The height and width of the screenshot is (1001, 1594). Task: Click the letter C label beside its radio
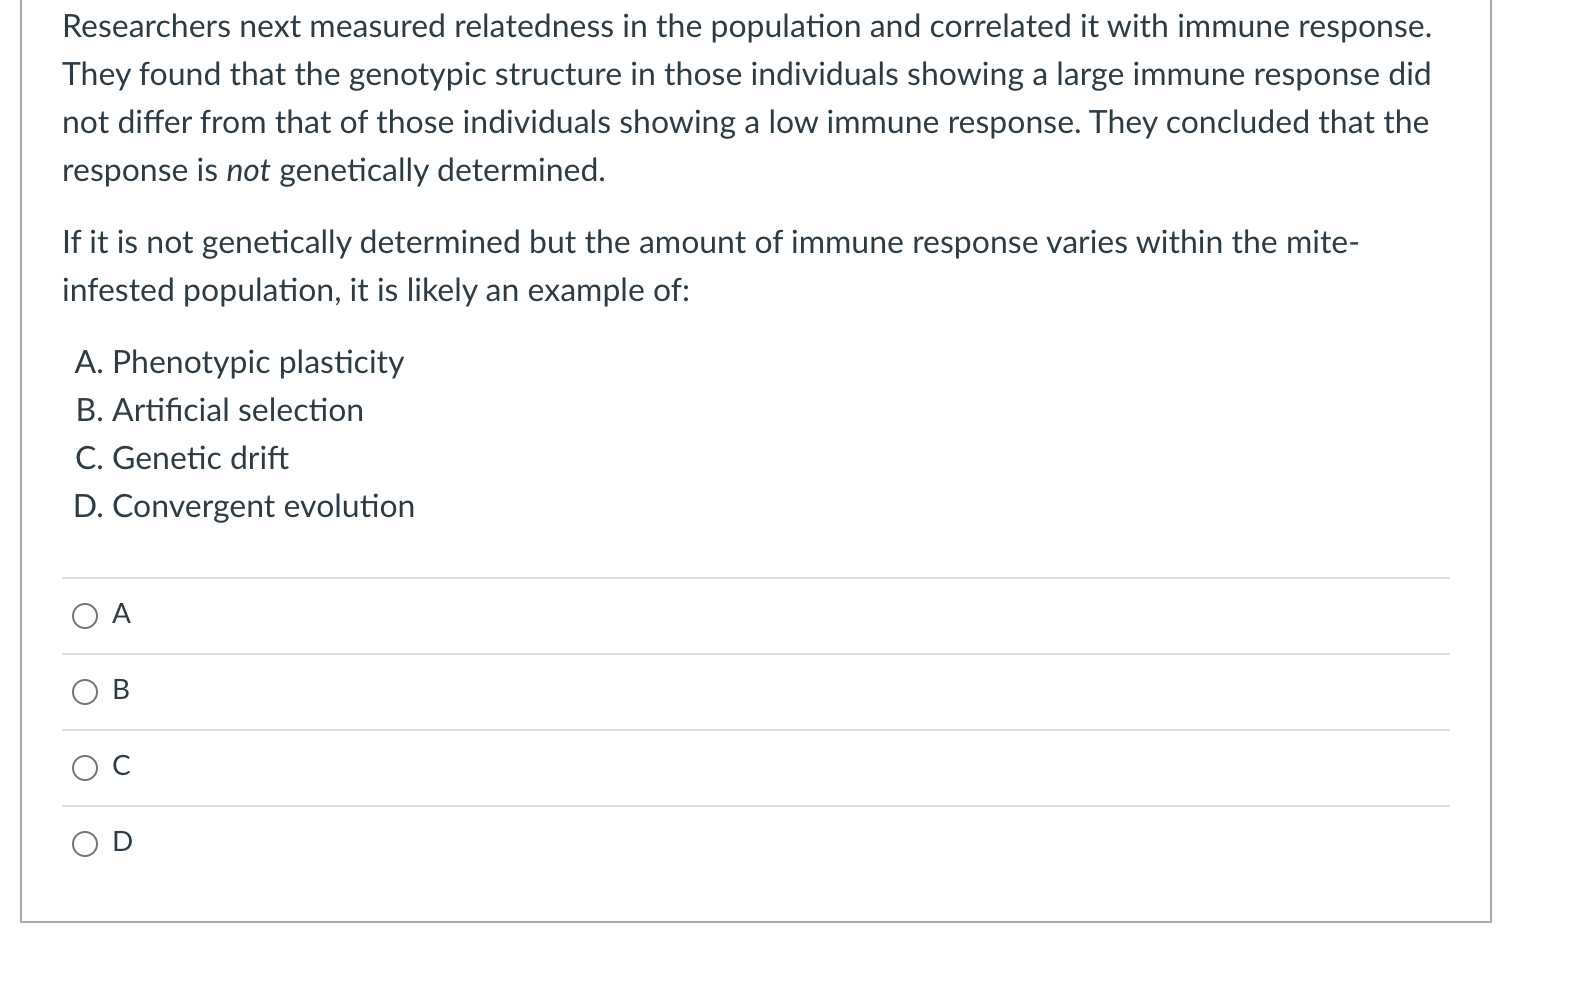click(121, 766)
